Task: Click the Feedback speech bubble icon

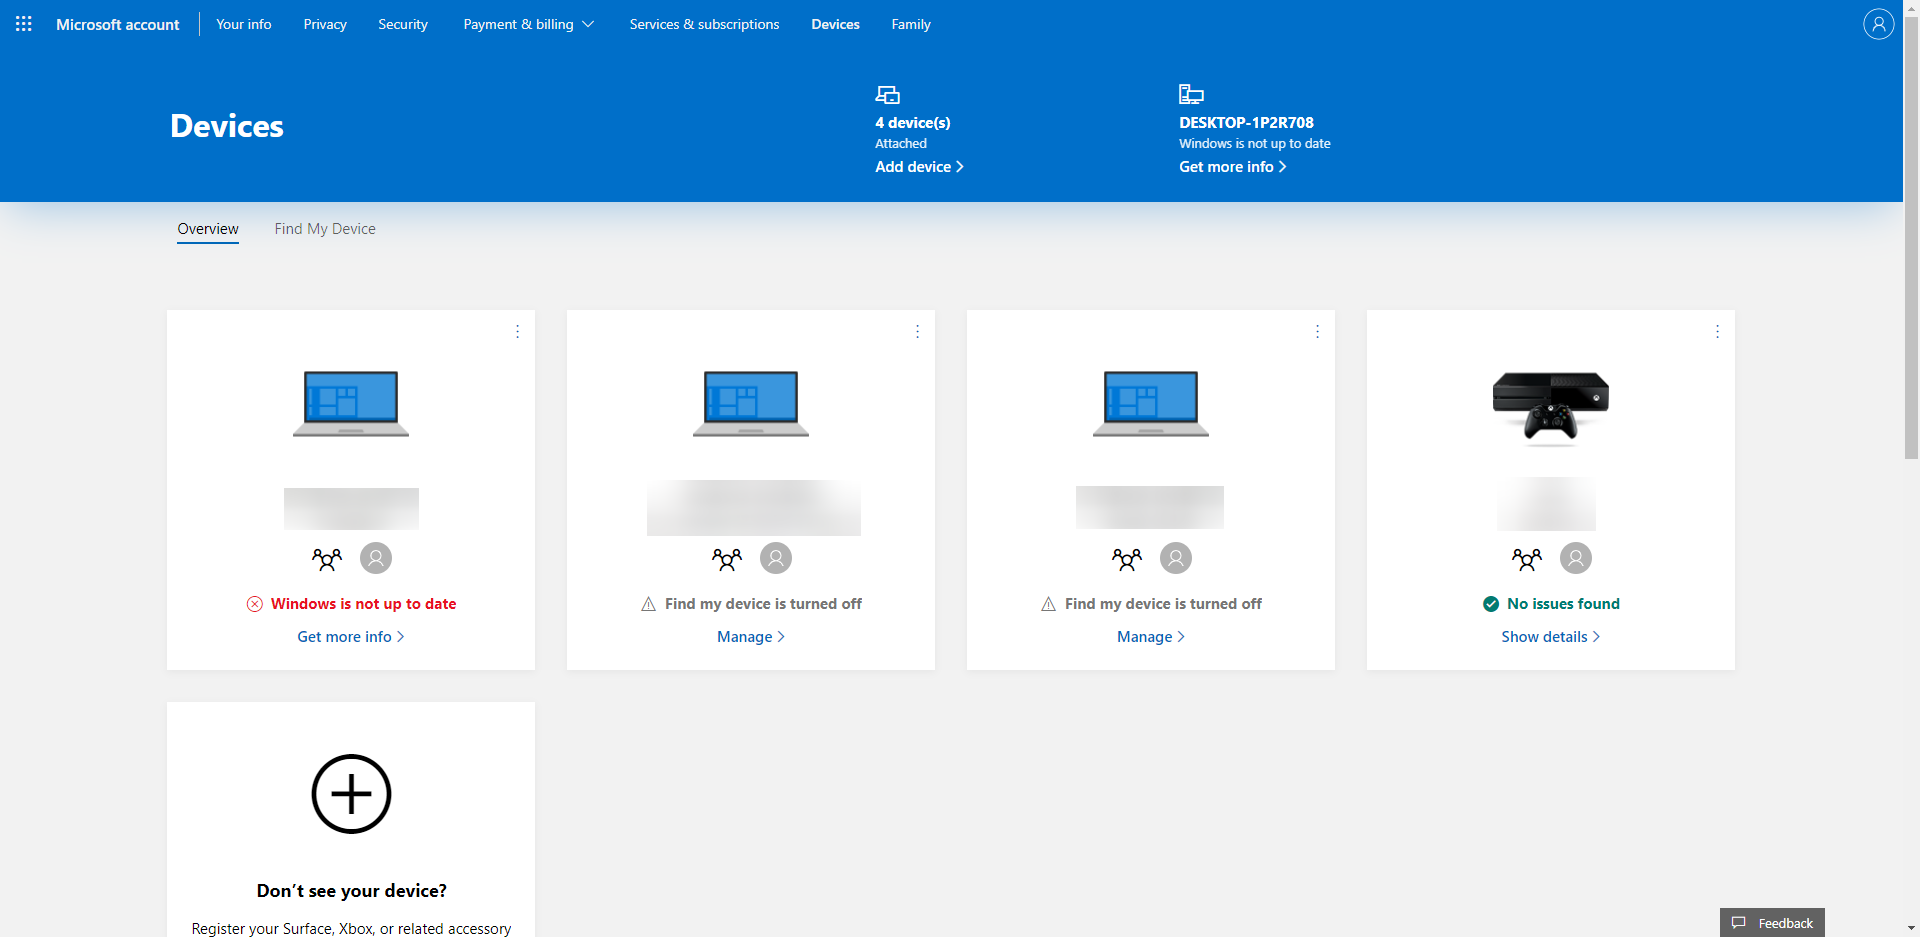Action: pos(1739,923)
